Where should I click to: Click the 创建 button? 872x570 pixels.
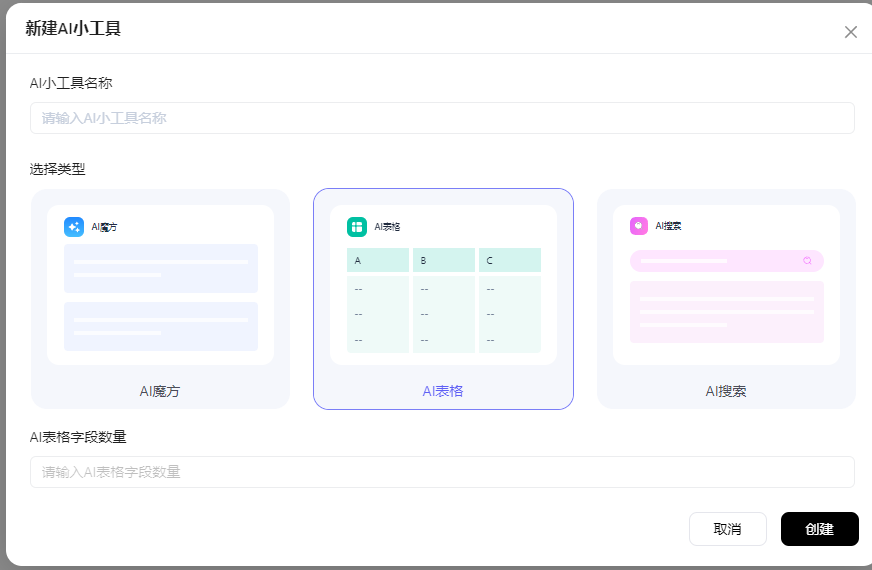[820, 529]
